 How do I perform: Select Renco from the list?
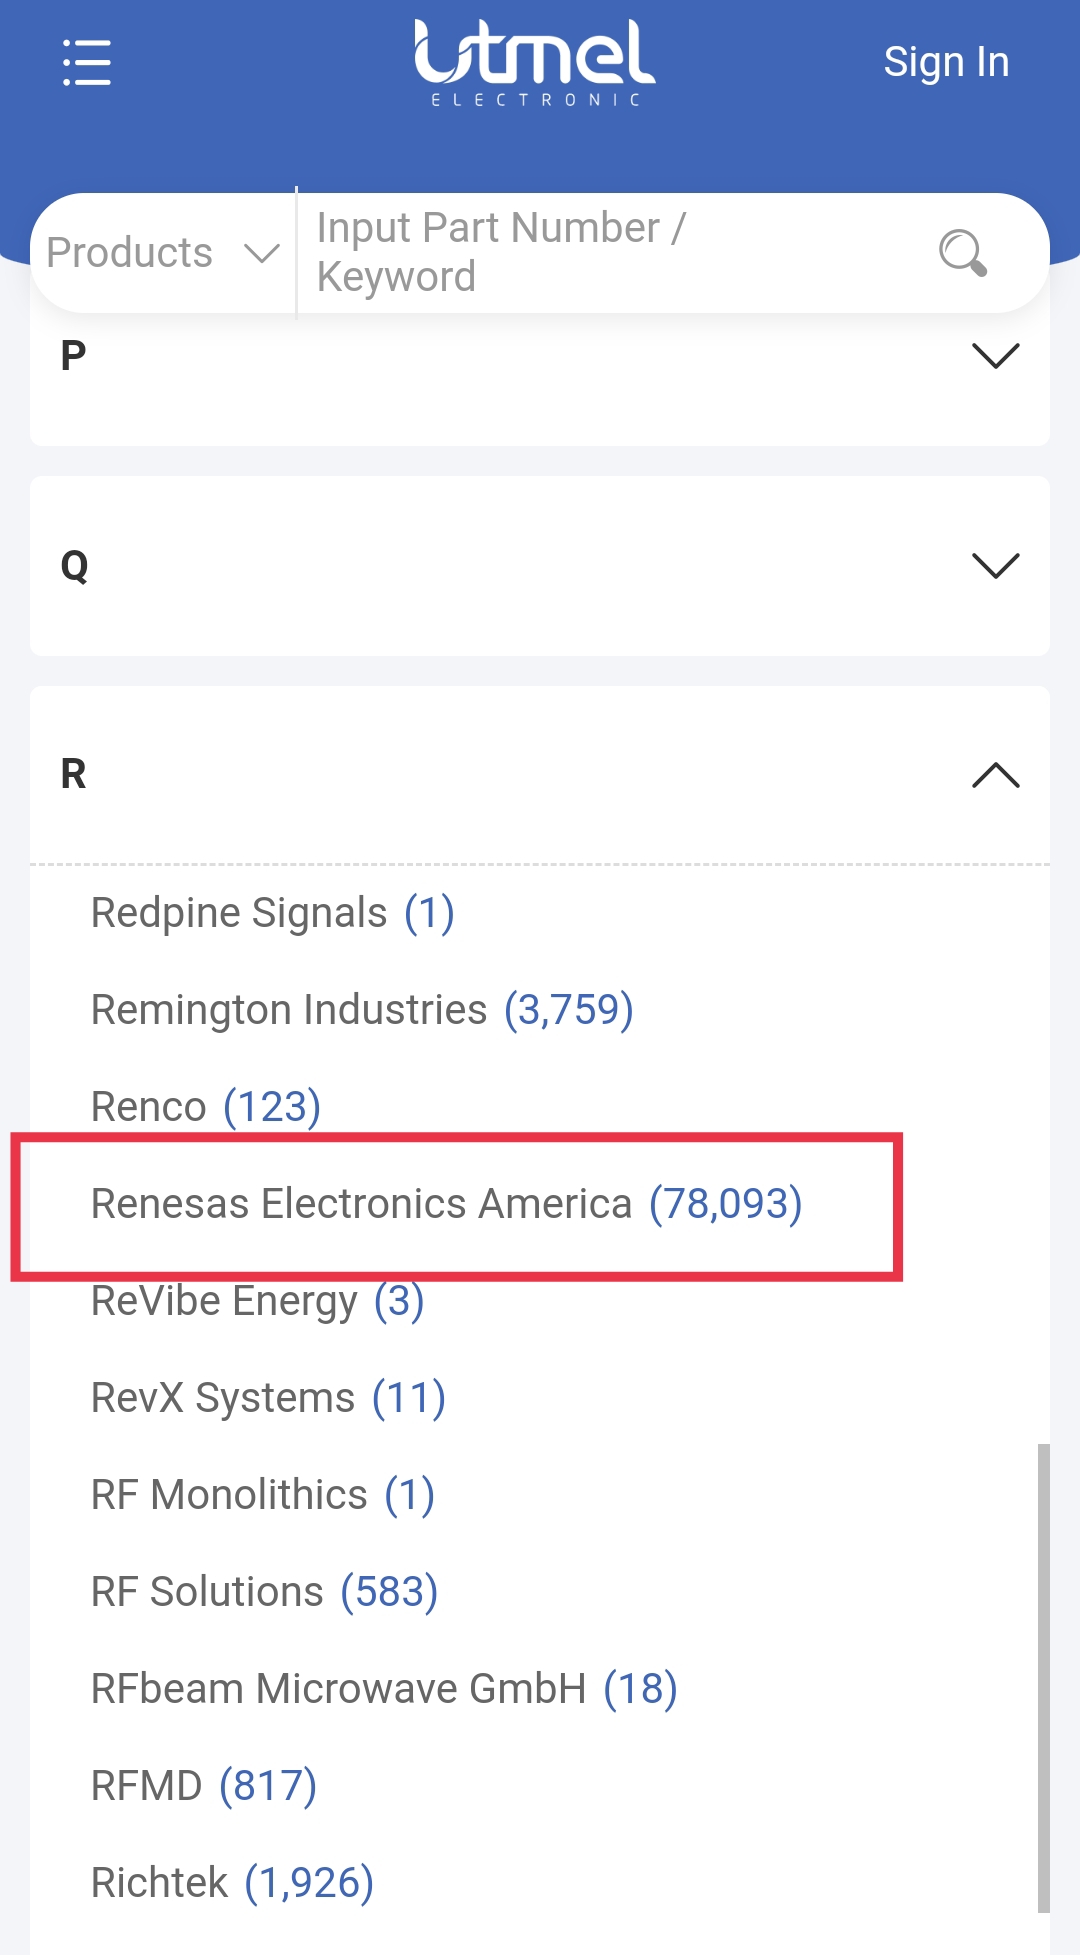point(206,1107)
